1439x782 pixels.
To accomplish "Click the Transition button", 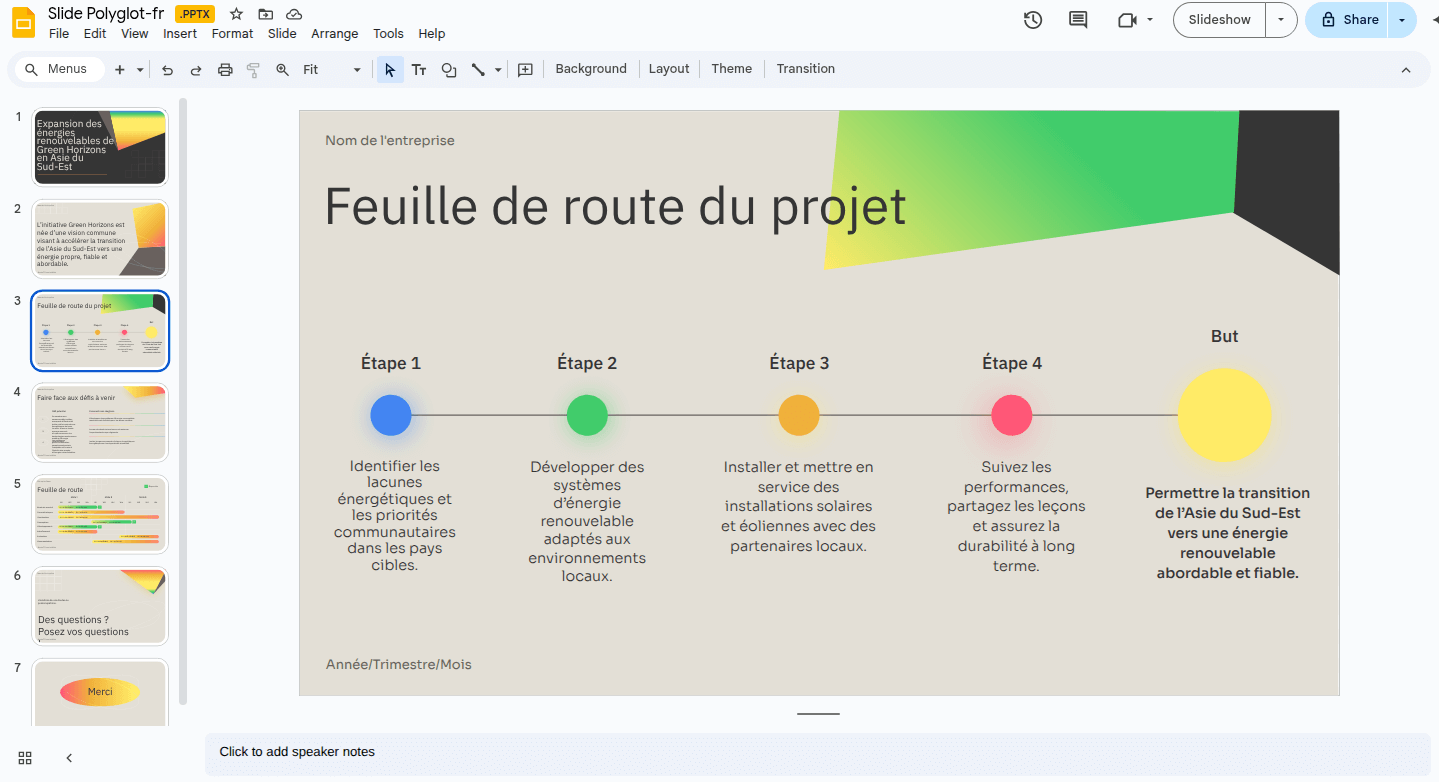I will (x=805, y=69).
